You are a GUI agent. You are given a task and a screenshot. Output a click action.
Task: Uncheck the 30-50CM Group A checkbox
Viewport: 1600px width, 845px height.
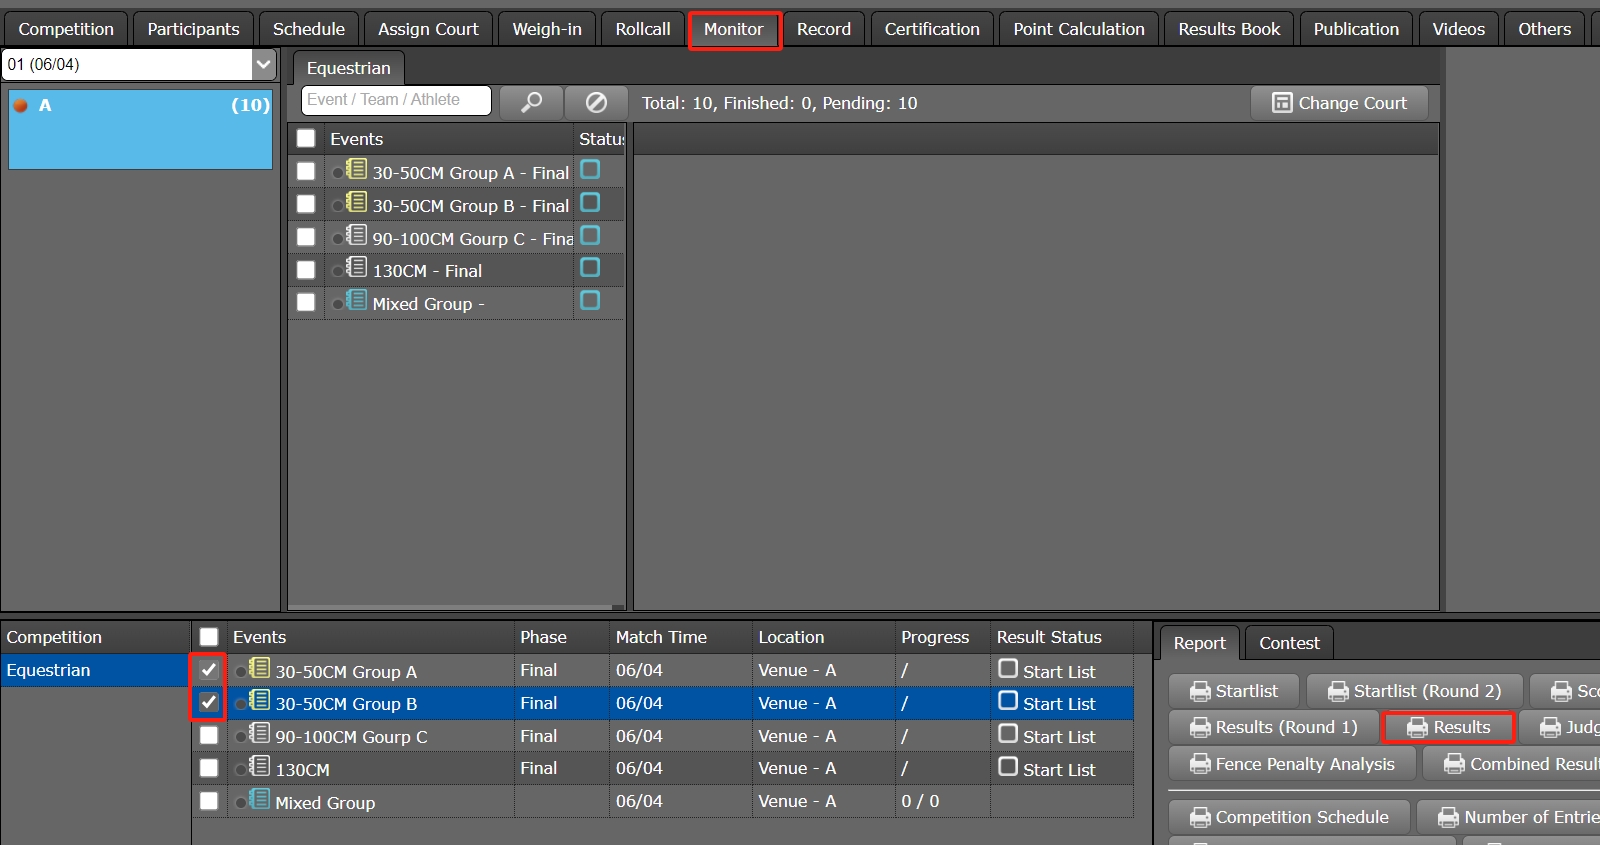tap(208, 670)
